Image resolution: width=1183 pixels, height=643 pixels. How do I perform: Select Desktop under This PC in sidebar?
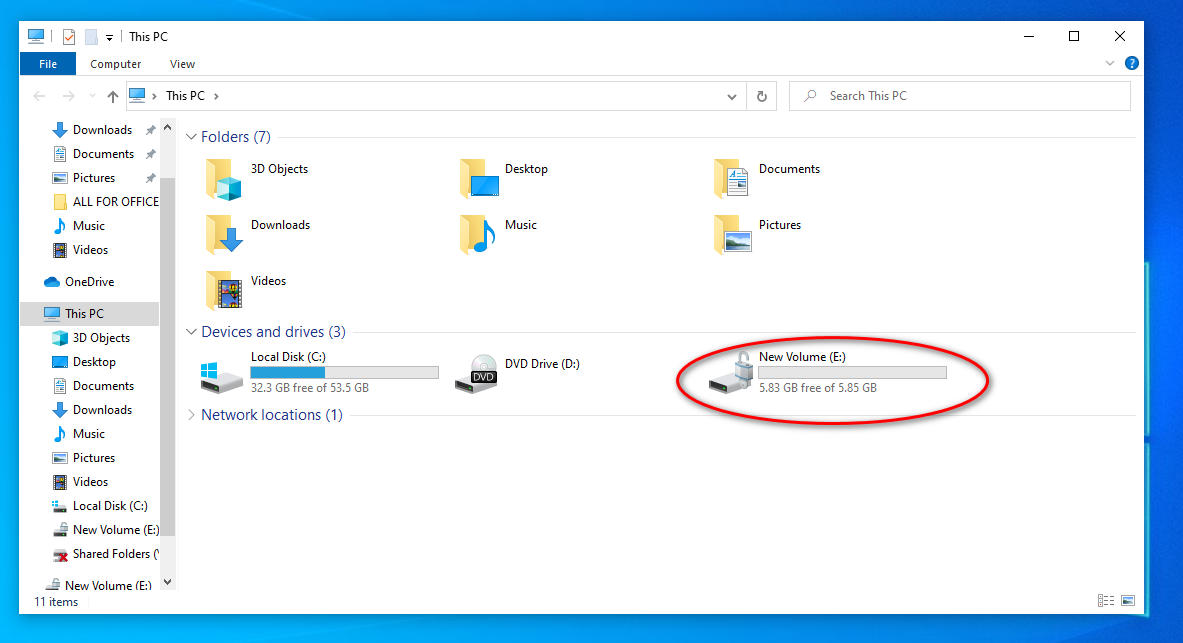(x=84, y=361)
